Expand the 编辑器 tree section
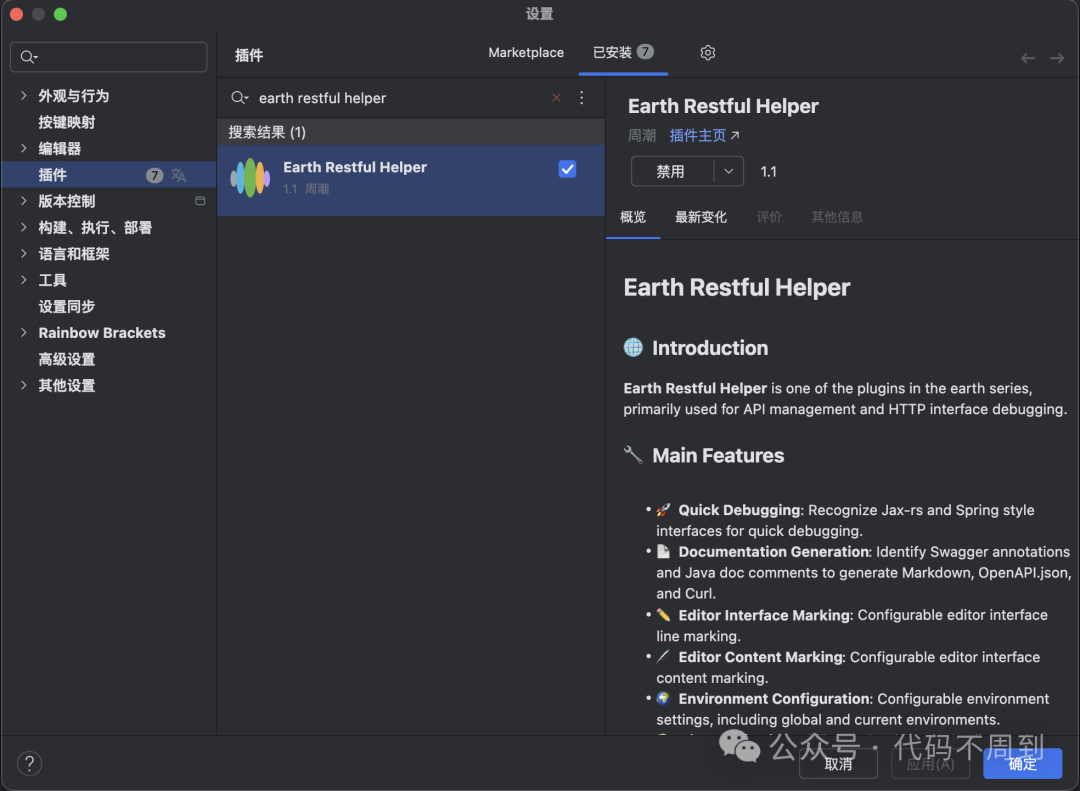Viewport: 1080px width, 791px height. click(23, 148)
